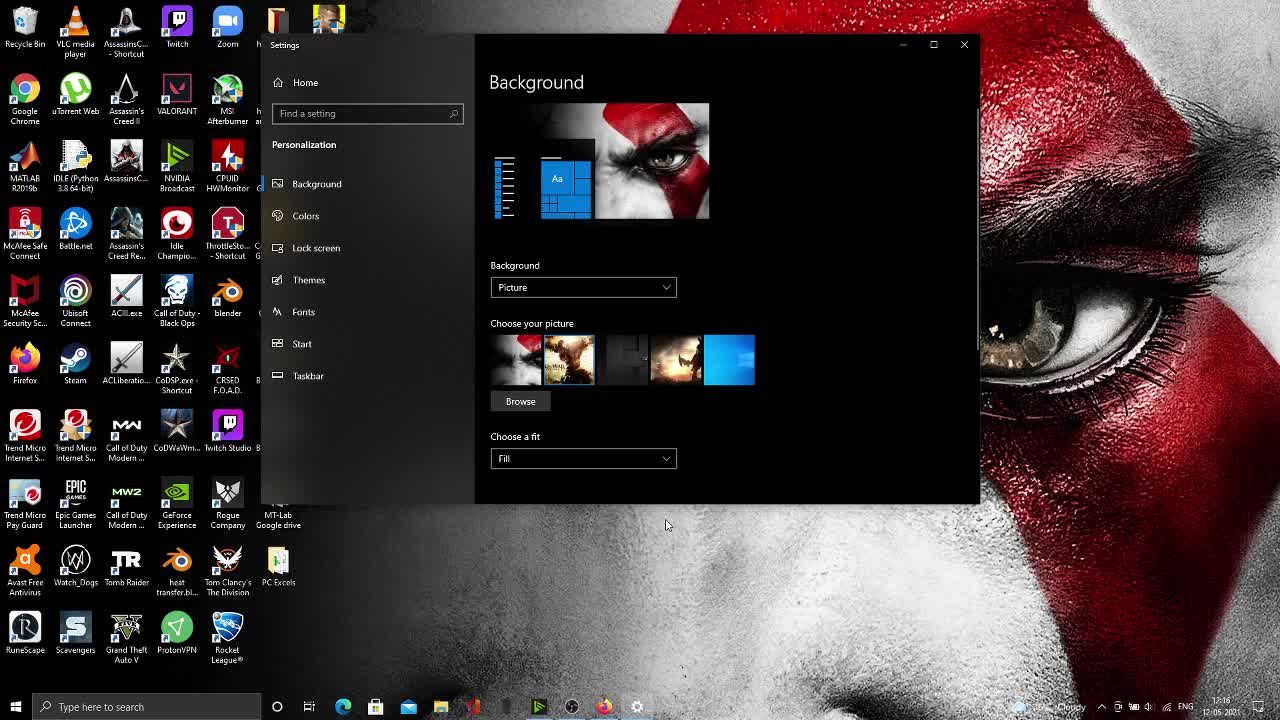Choose the fourth warrior picture thumbnail
The width and height of the screenshot is (1280, 720).
coord(676,360)
